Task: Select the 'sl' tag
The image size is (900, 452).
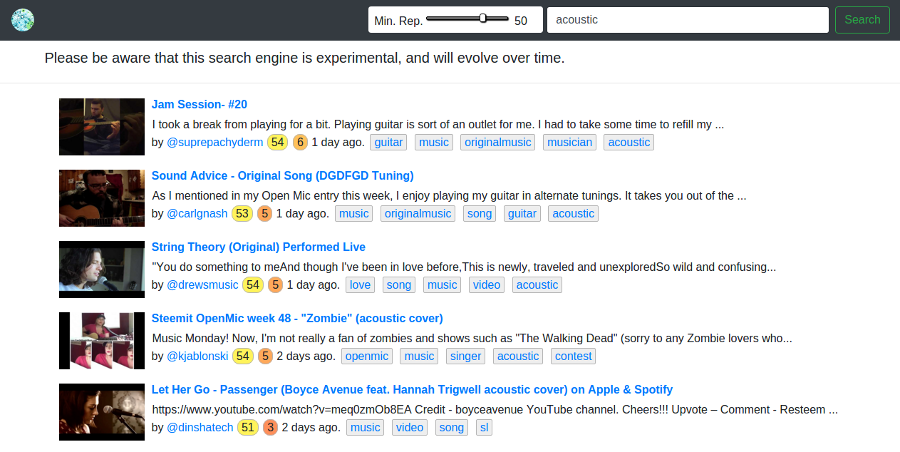Action: tap(484, 427)
